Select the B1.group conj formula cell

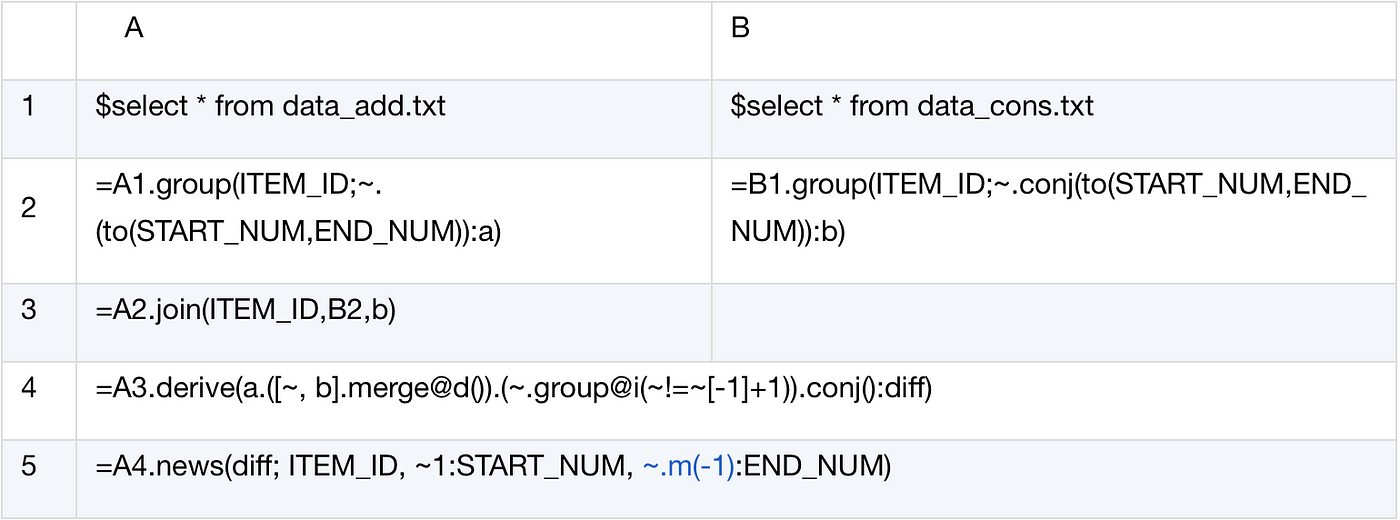pyautogui.click(x=1054, y=220)
